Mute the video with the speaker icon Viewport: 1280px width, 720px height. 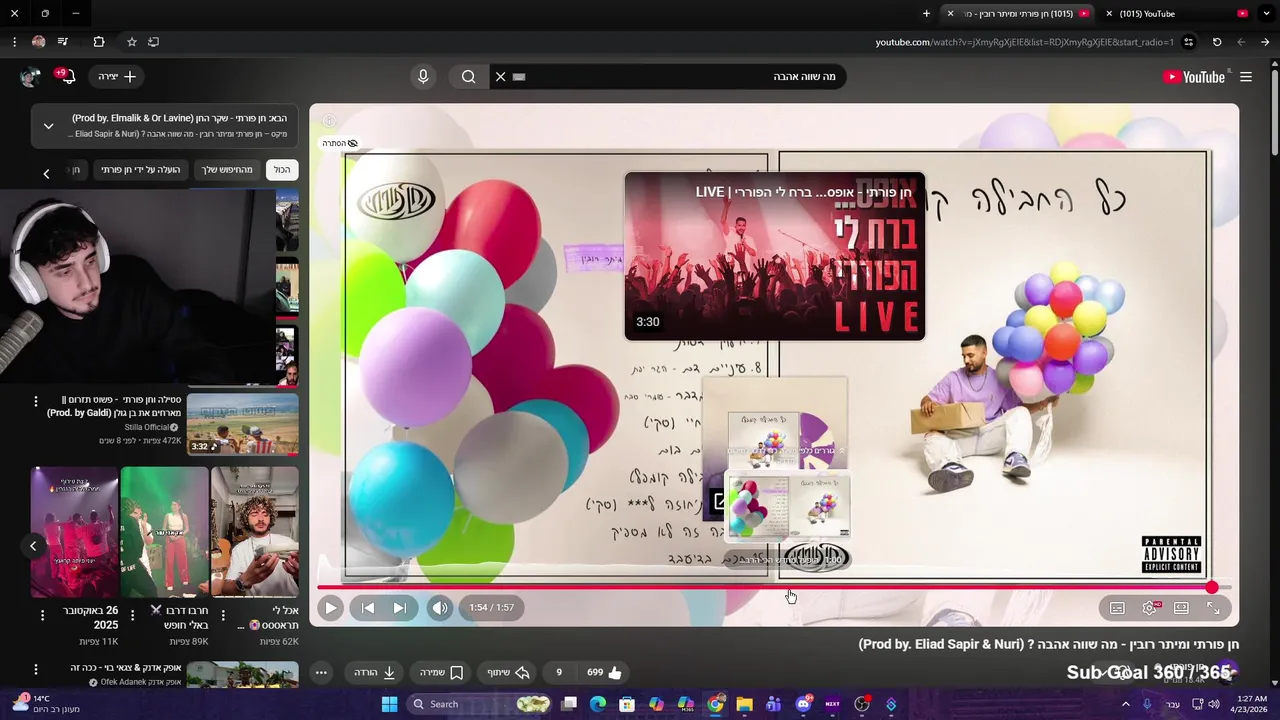point(440,608)
